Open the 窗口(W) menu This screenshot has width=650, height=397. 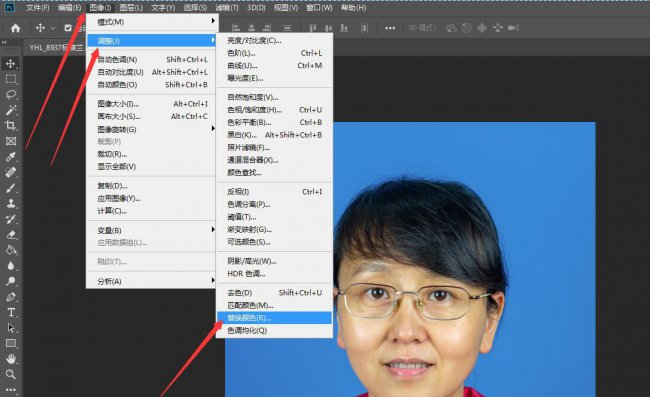coord(319,8)
